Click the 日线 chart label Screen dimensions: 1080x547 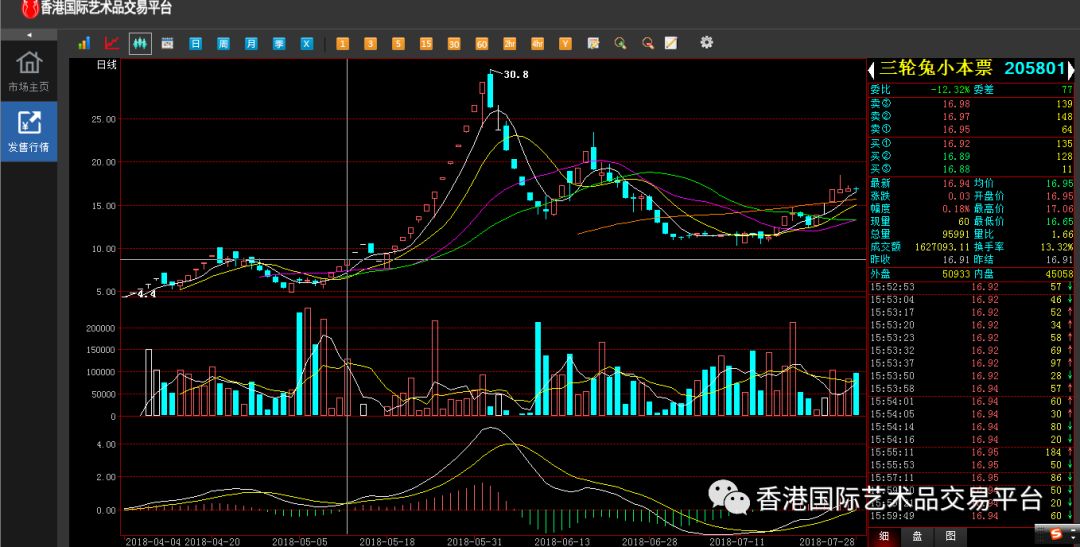click(x=107, y=65)
